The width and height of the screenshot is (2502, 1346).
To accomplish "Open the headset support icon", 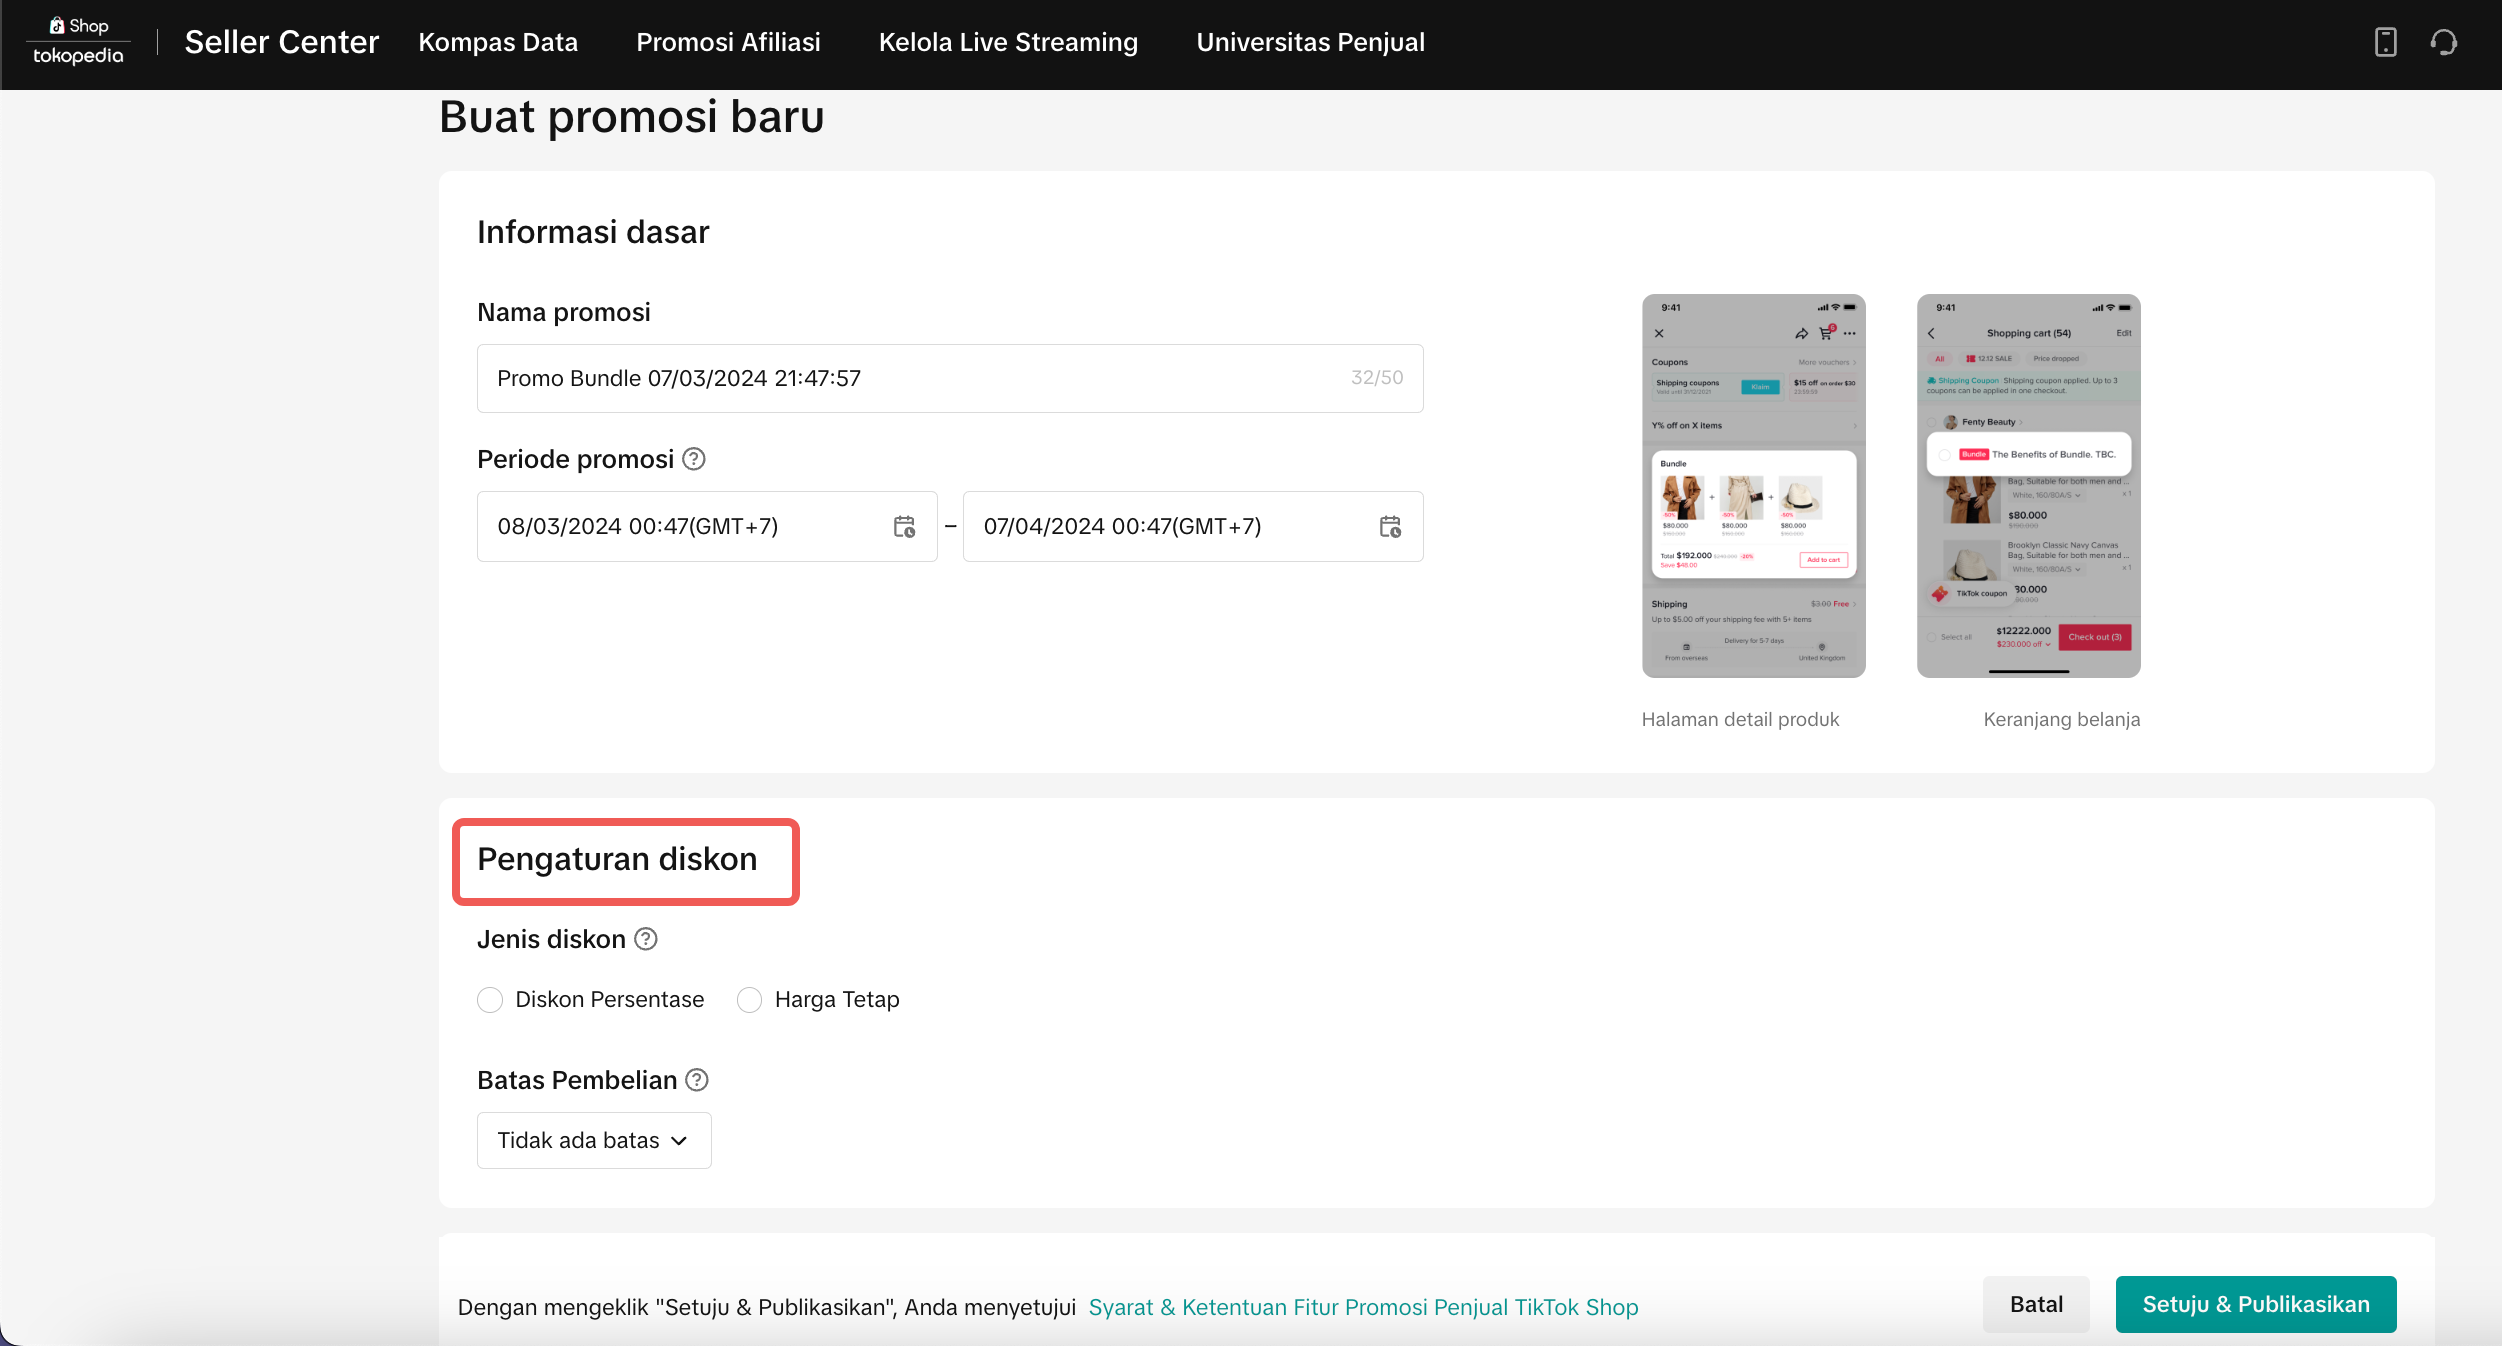I will coord(2443,42).
